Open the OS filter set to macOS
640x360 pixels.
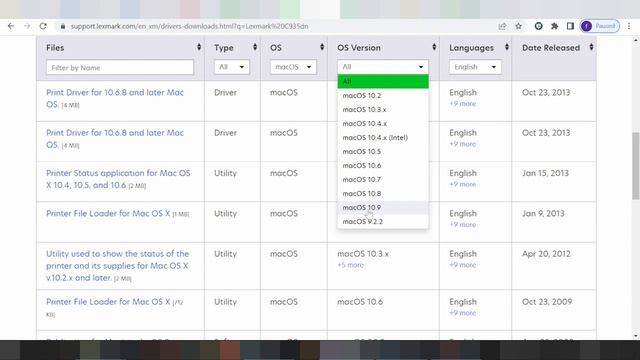(293, 67)
